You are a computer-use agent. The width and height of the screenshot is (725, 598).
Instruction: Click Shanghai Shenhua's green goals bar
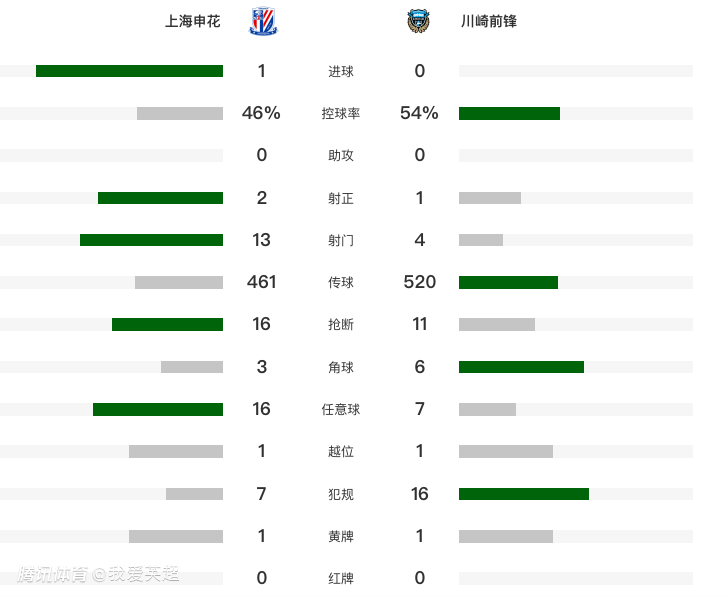pos(129,71)
